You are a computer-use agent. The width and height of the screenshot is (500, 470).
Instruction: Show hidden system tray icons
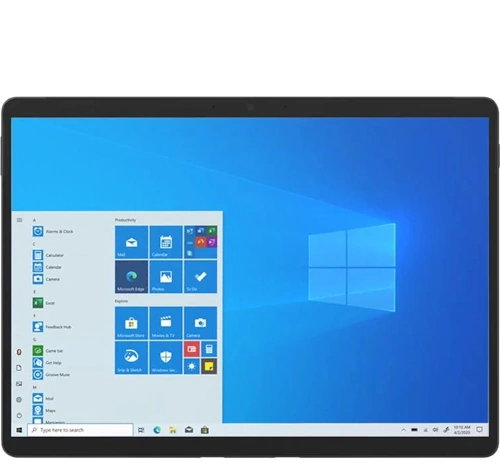(404, 430)
